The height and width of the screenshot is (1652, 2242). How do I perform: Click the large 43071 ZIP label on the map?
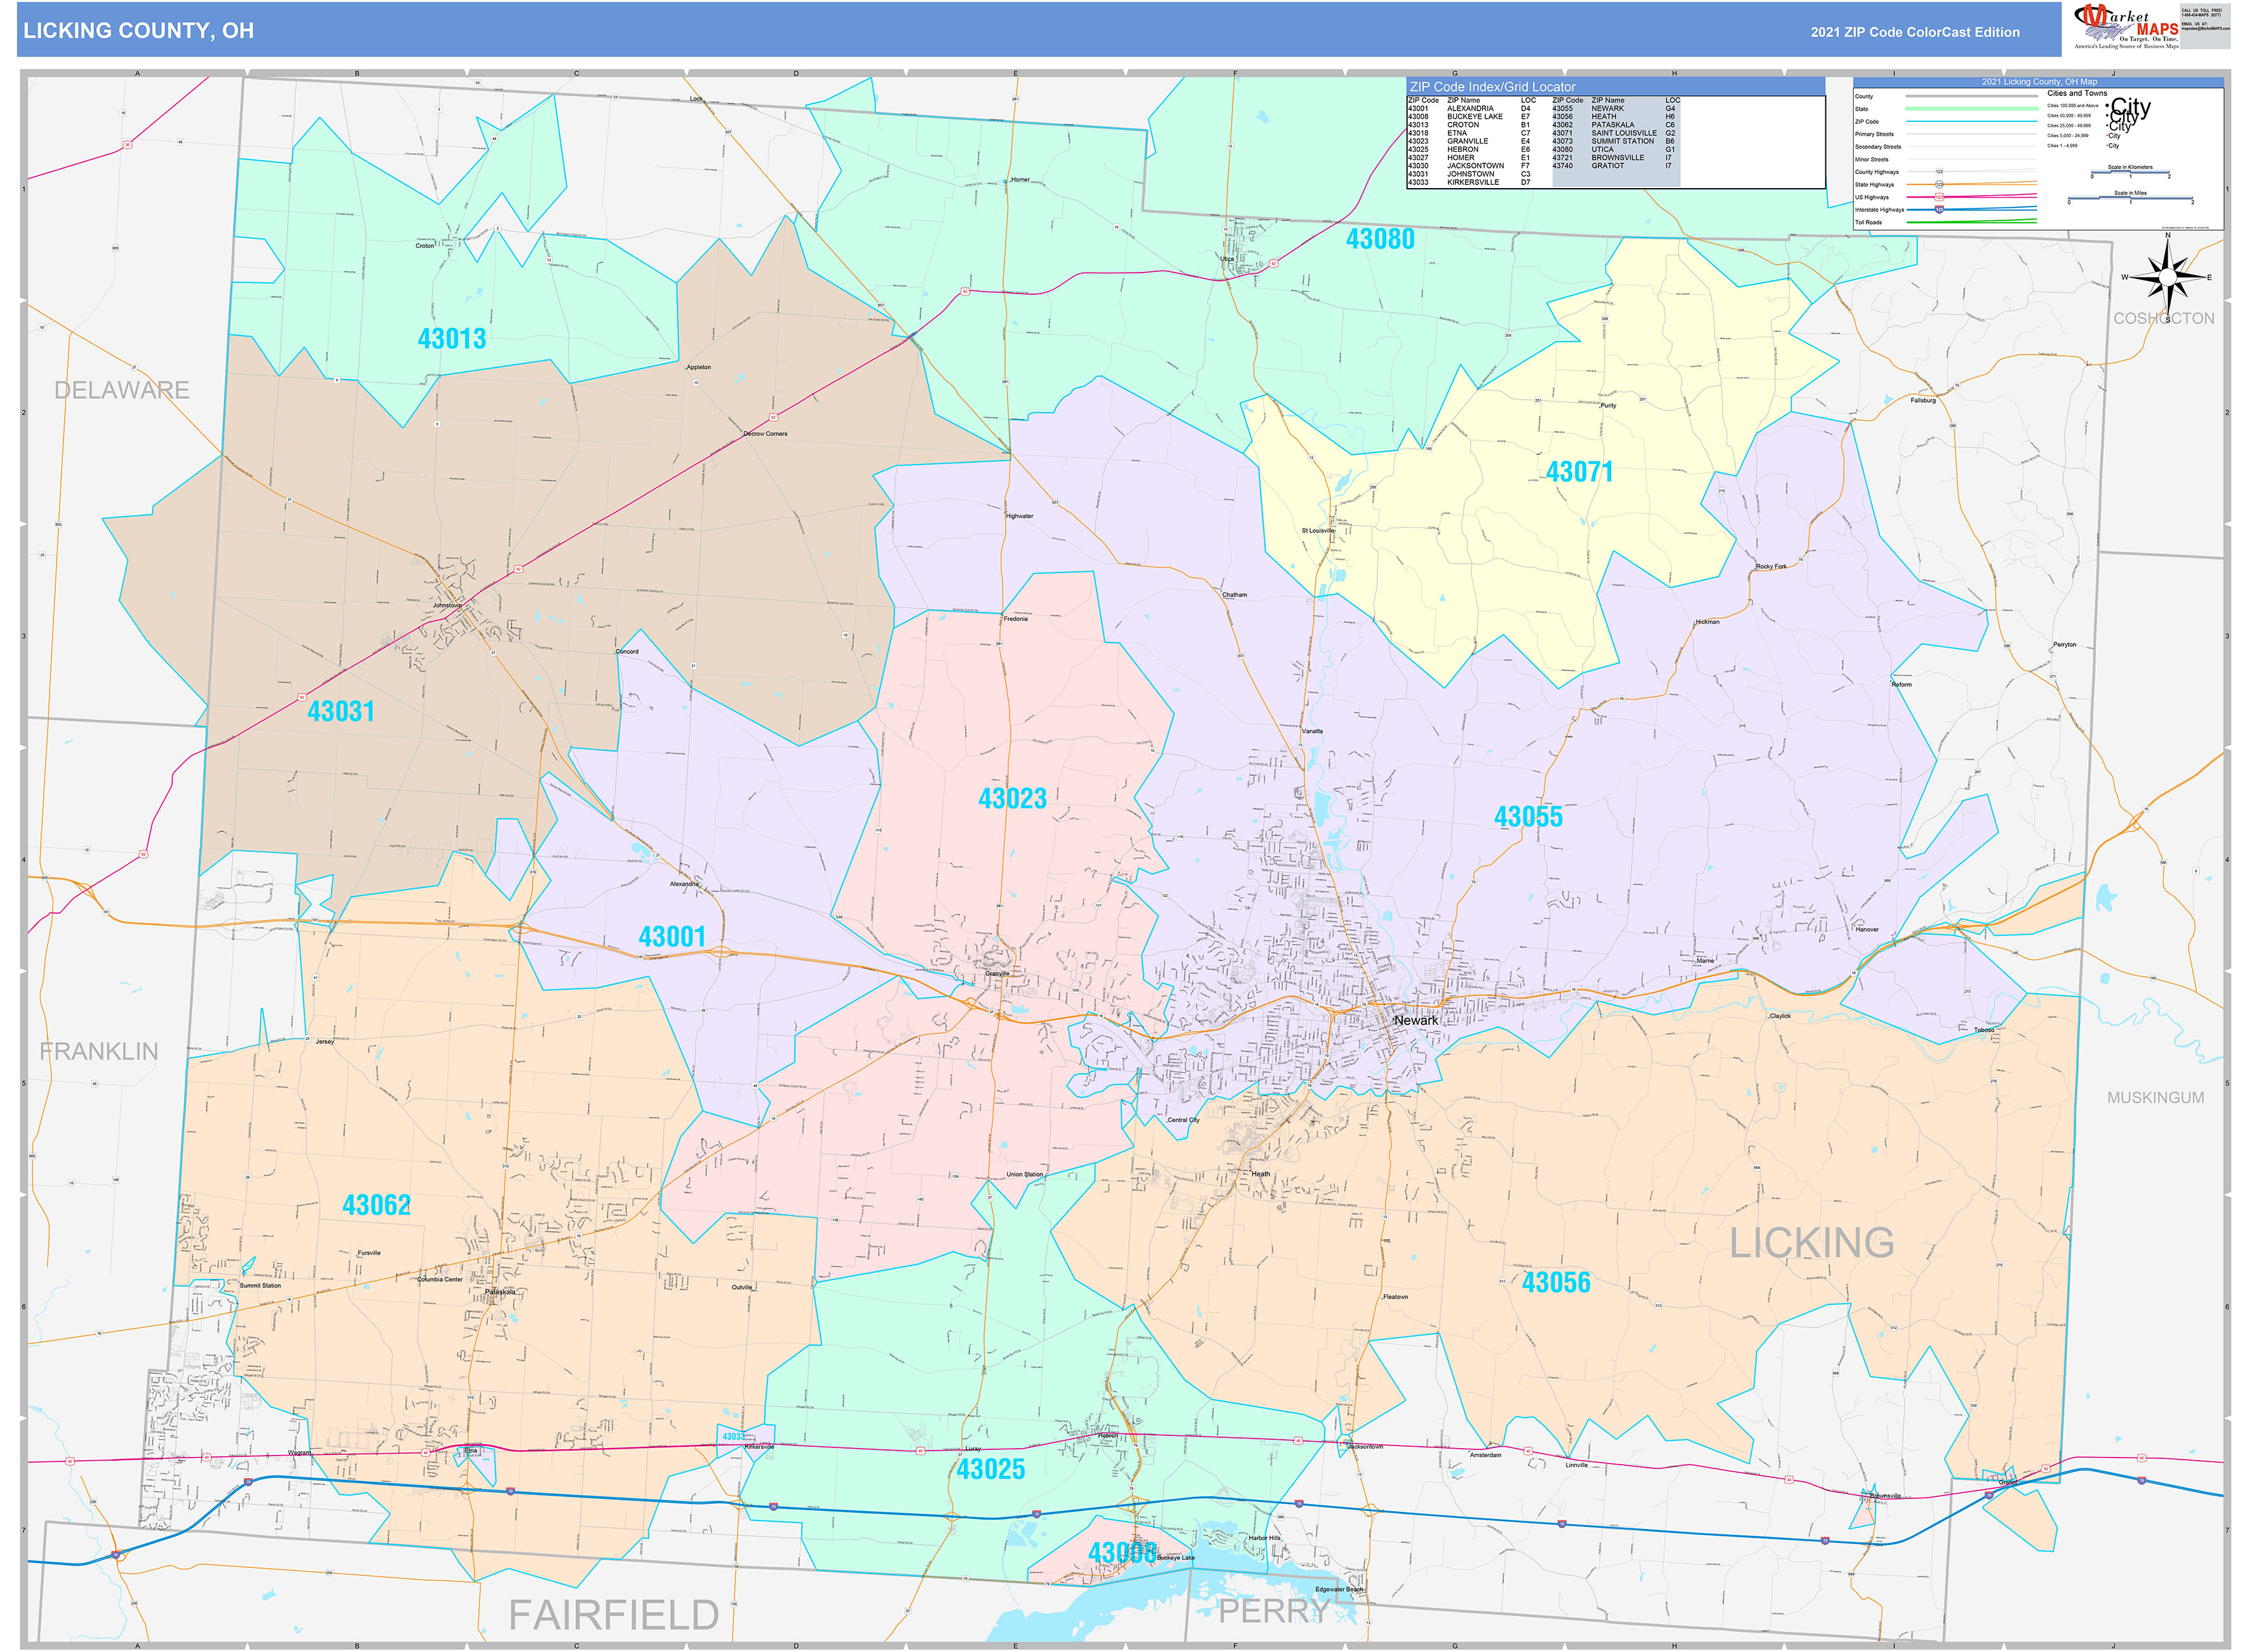pyautogui.click(x=1579, y=472)
